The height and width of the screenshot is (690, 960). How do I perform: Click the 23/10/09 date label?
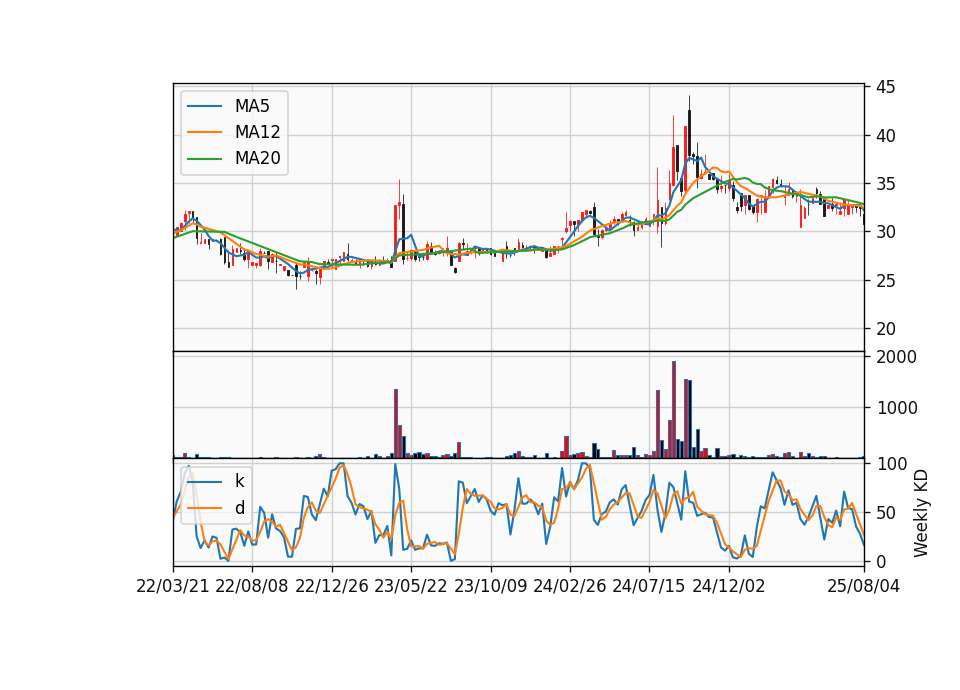click(490, 586)
